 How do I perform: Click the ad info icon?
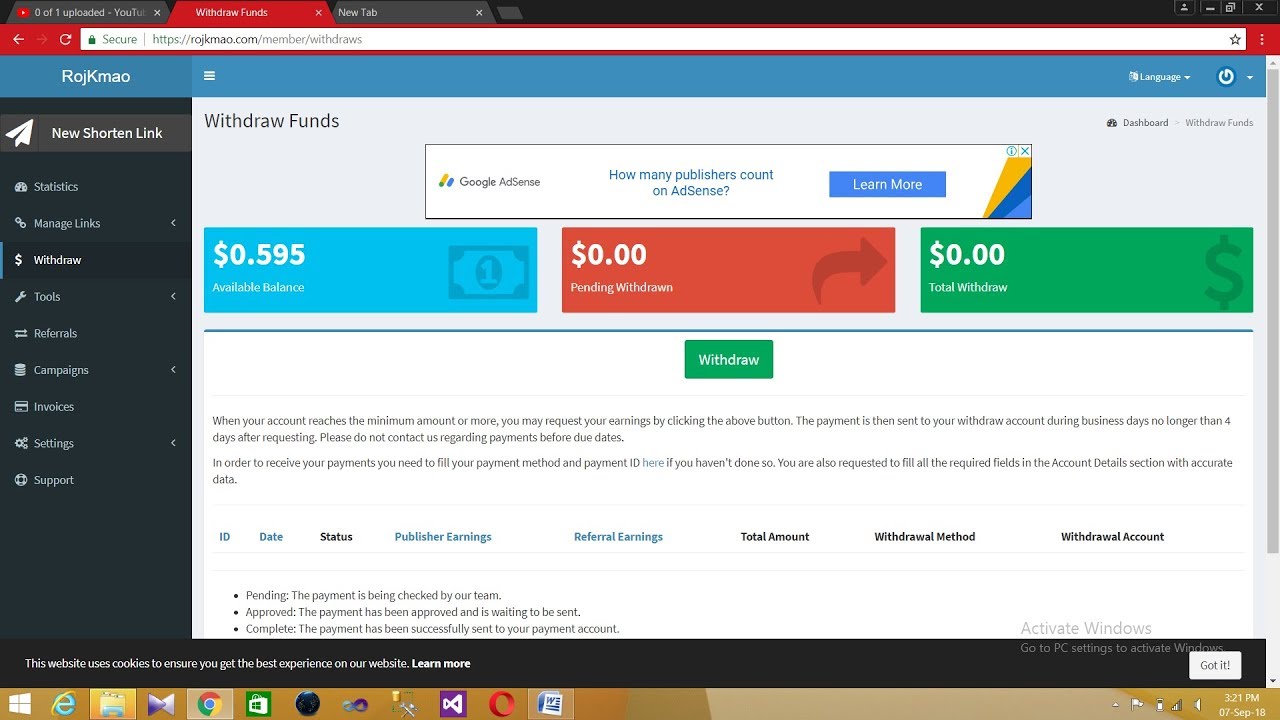(1012, 151)
